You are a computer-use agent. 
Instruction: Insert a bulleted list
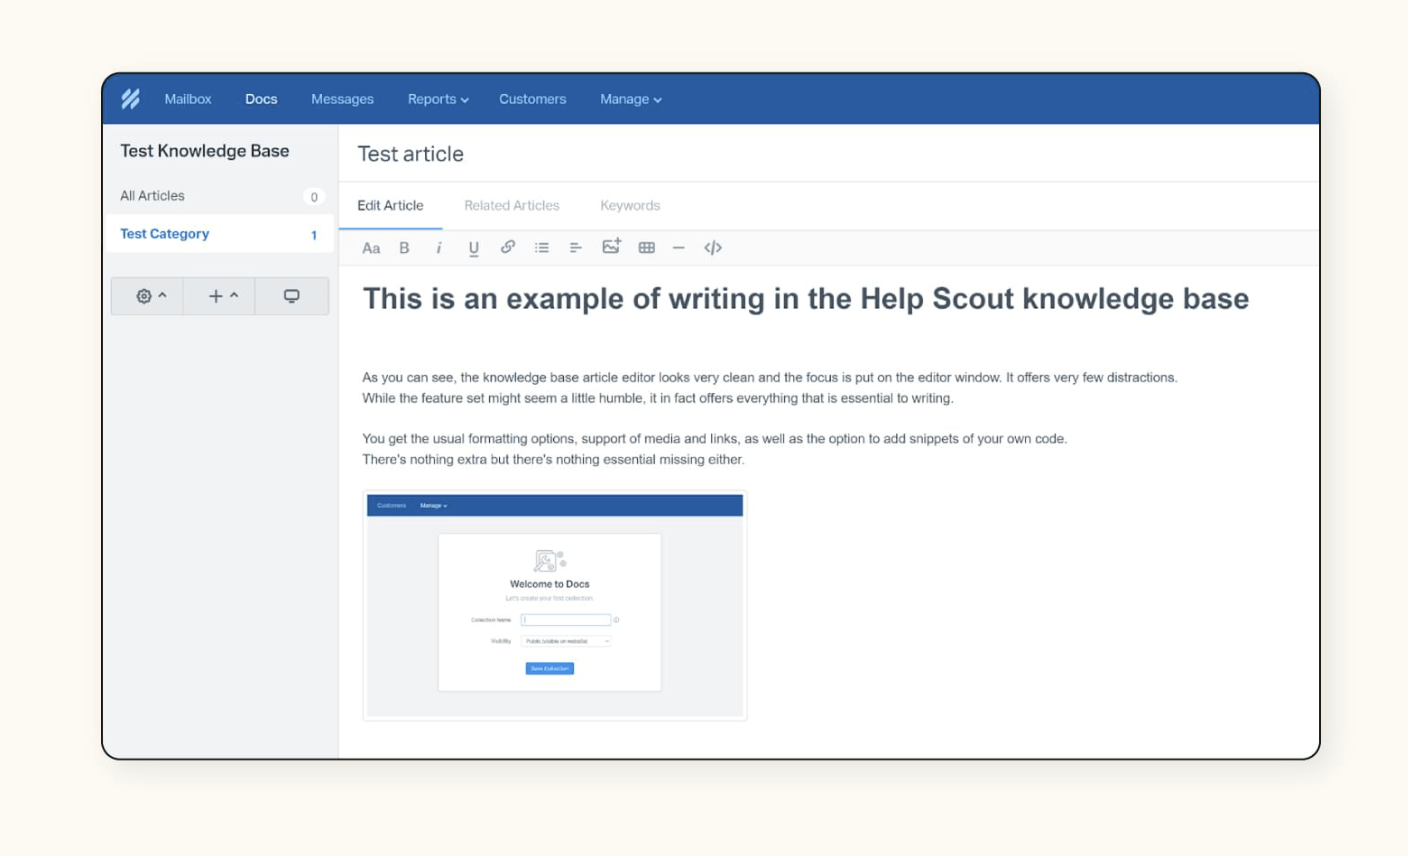pos(542,248)
